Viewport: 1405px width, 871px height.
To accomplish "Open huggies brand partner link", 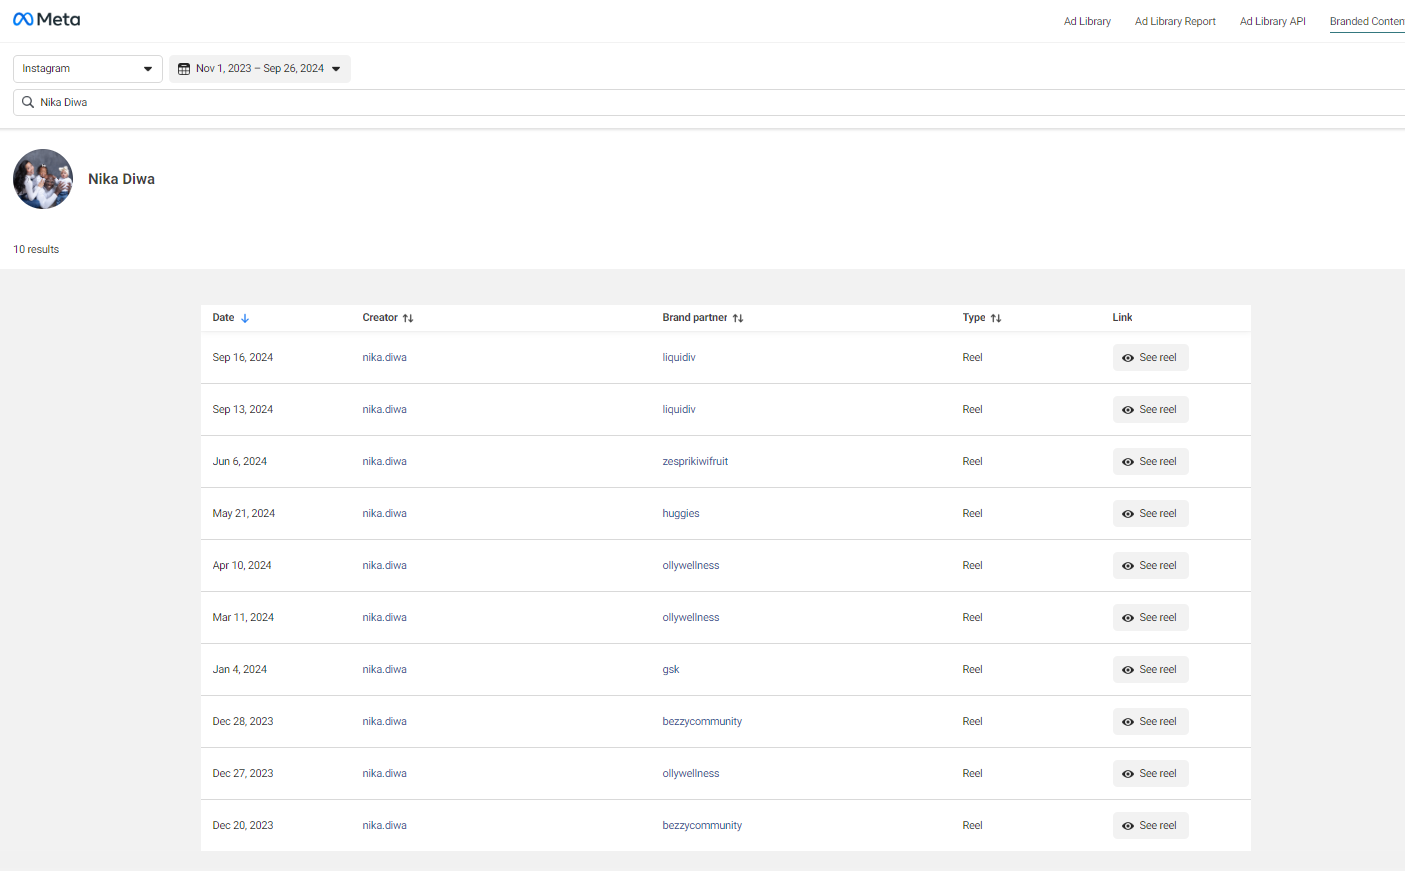I will (x=681, y=514).
